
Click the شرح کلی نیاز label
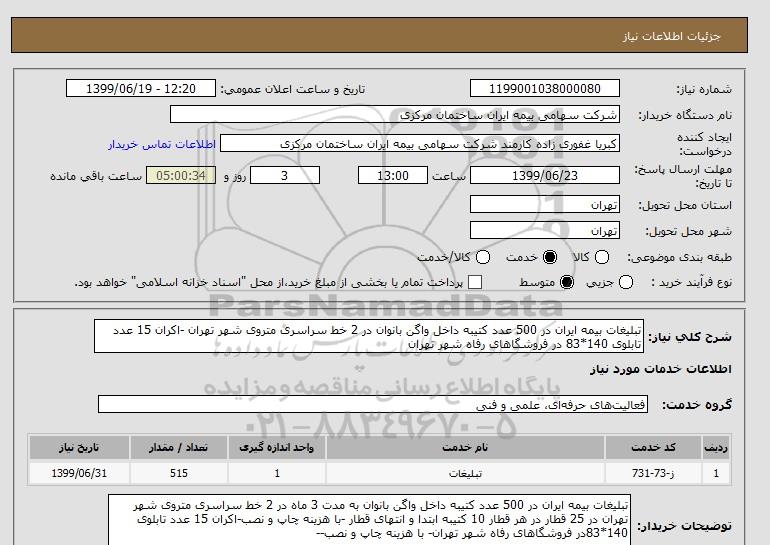690,337
